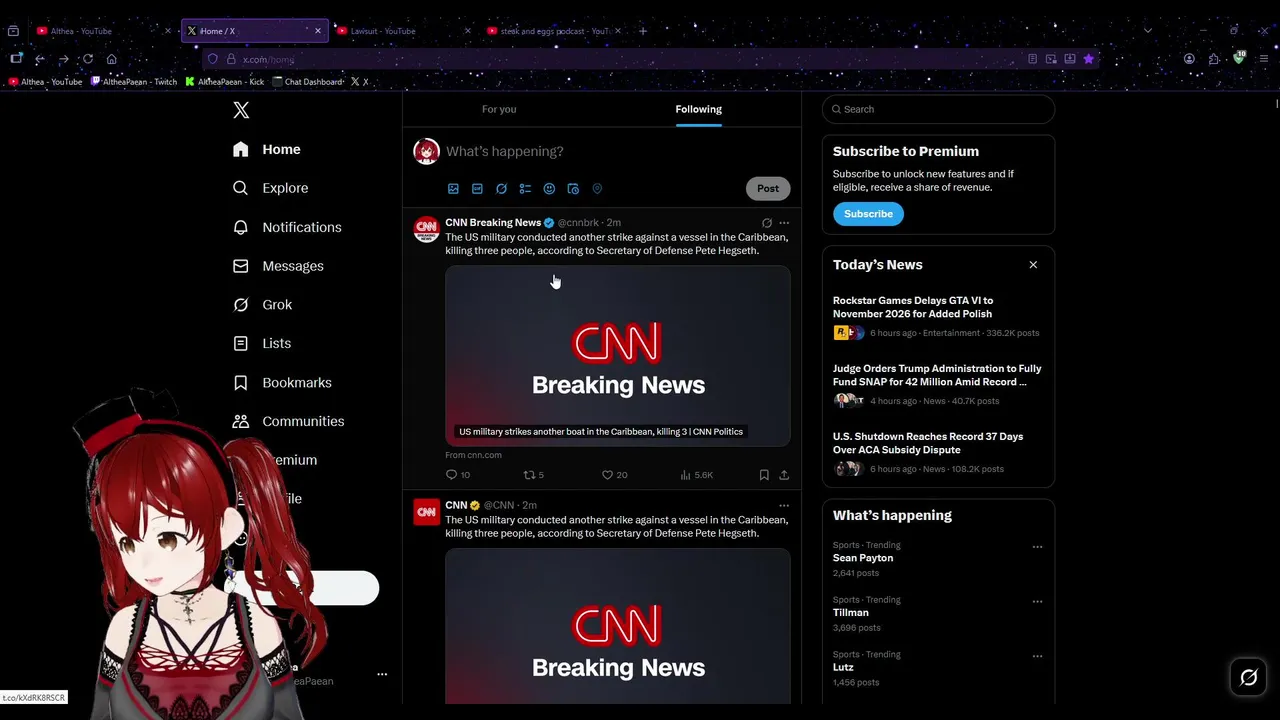The width and height of the screenshot is (1280, 720).
Task: Open AltheaPaean - Twitch bookmark
Action: pos(134,82)
